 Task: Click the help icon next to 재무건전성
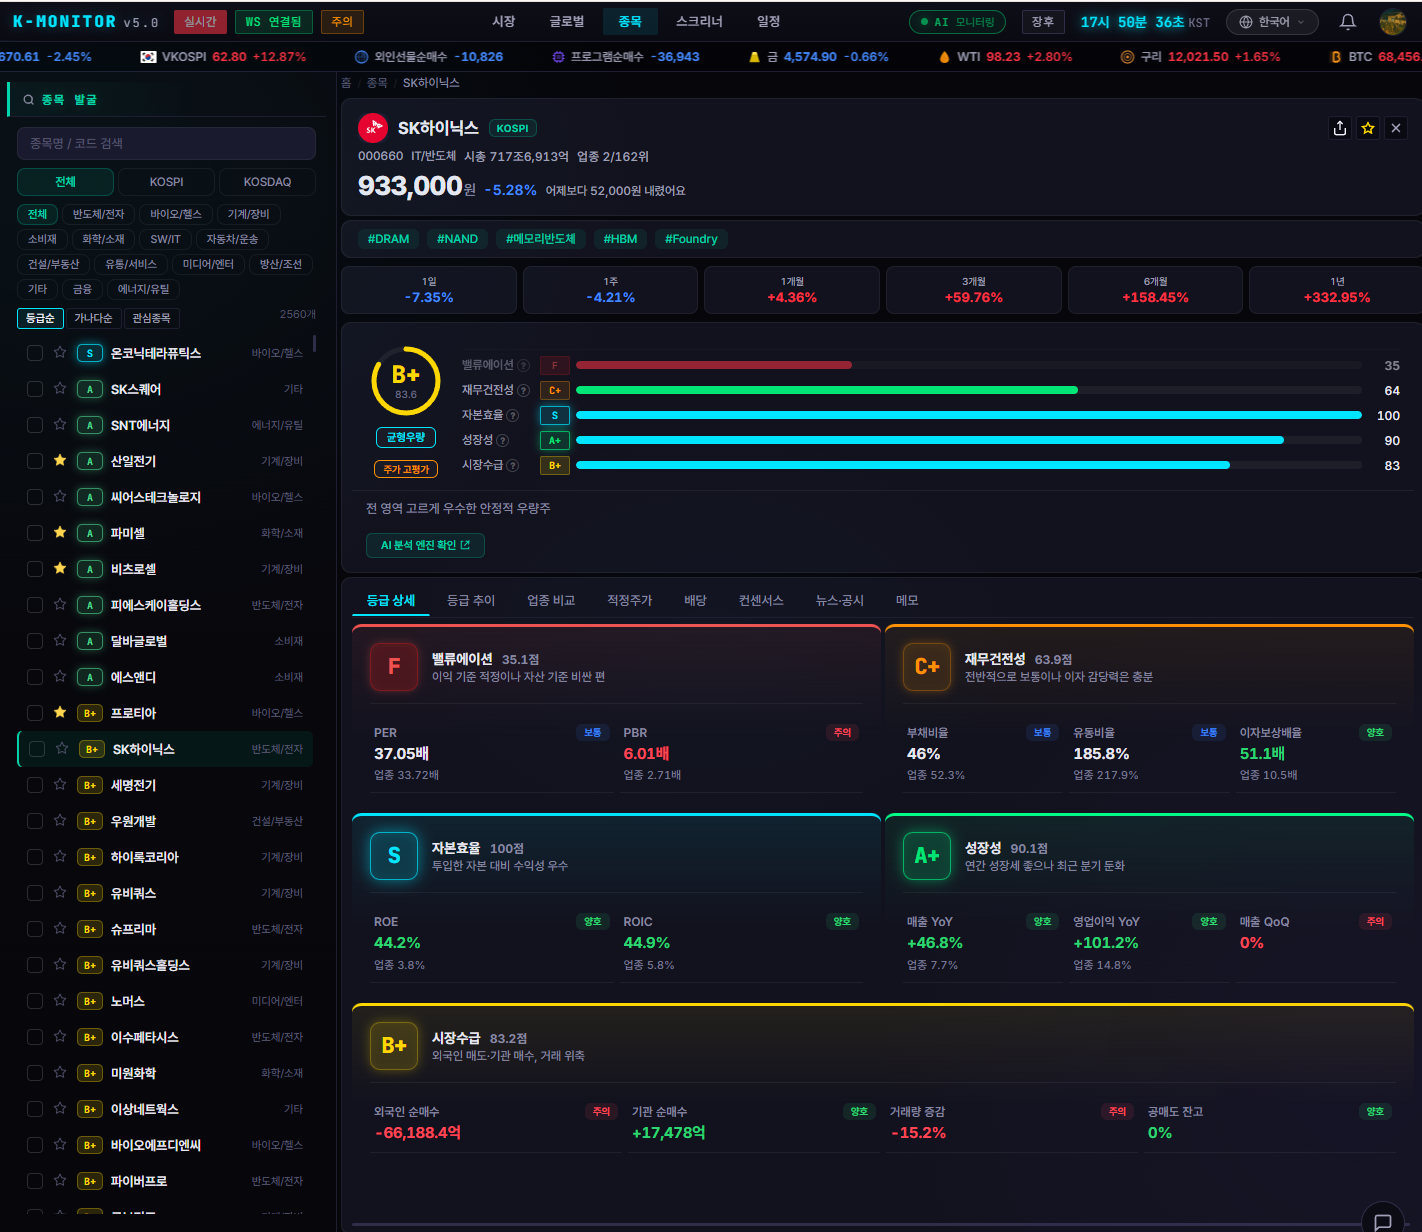523,390
